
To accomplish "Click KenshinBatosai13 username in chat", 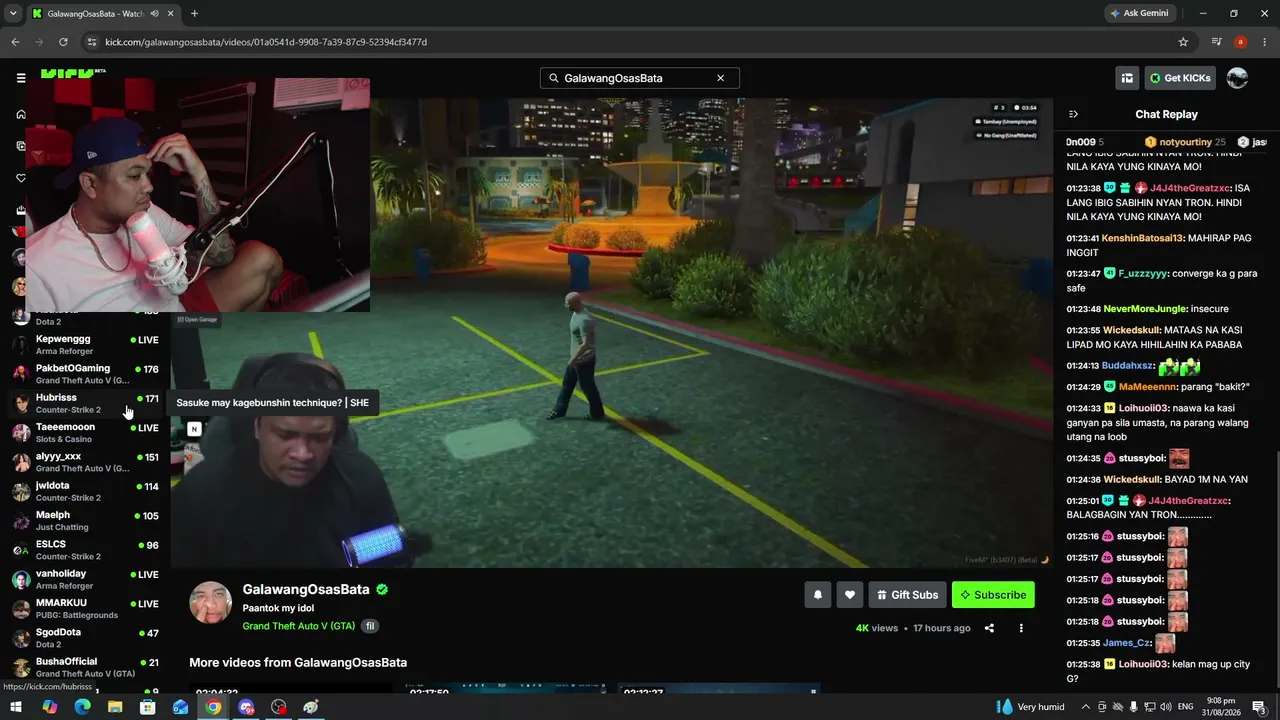I will (1142, 238).
